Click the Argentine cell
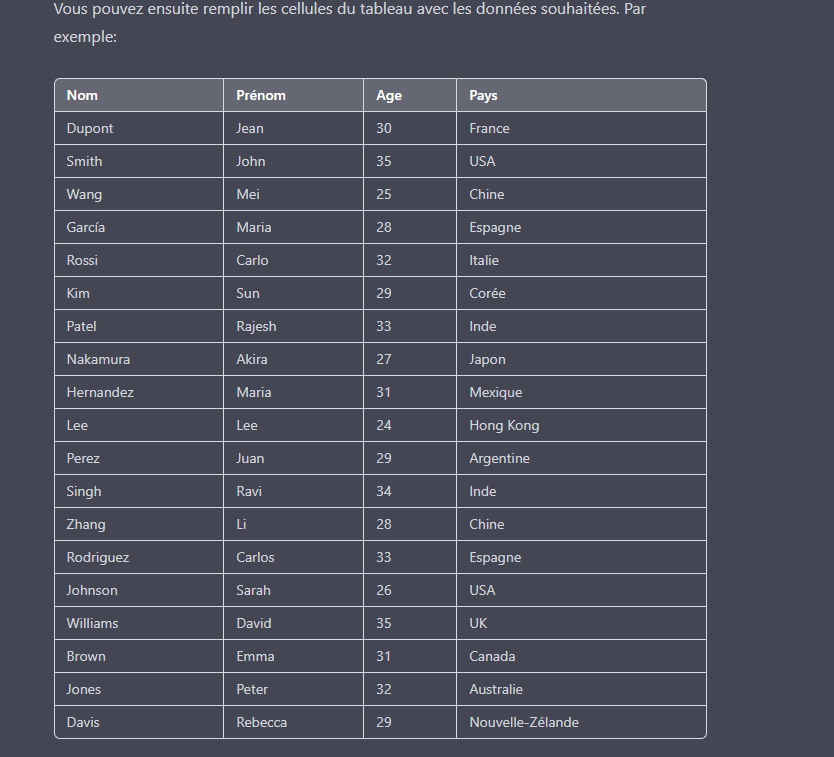This screenshot has height=757, width=834. click(581, 458)
